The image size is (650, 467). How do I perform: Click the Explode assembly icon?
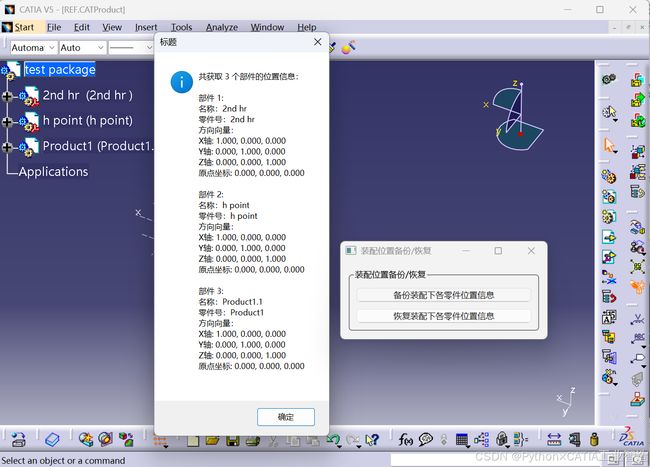pyautogui.click(x=638, y=266)
